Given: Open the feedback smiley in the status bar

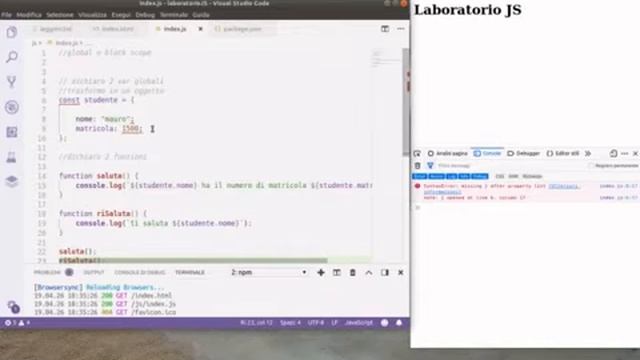Looking at the screenshot, I should coord(384,322).
